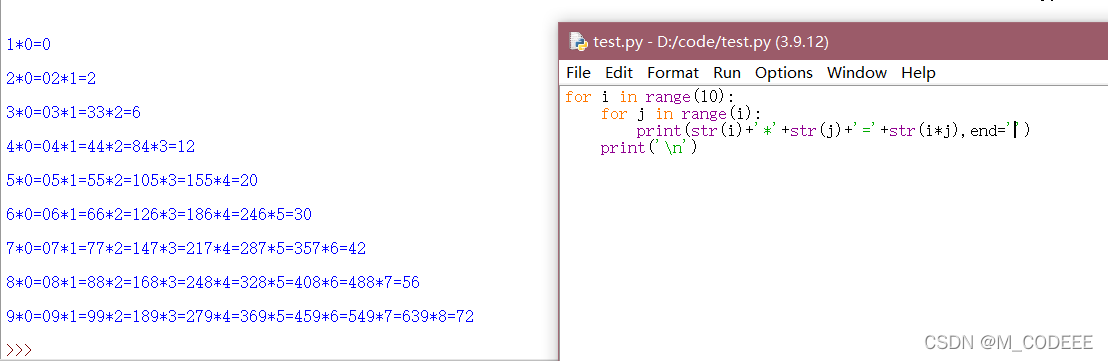Click shell output line ending '7*6=42'

(186, 249)
